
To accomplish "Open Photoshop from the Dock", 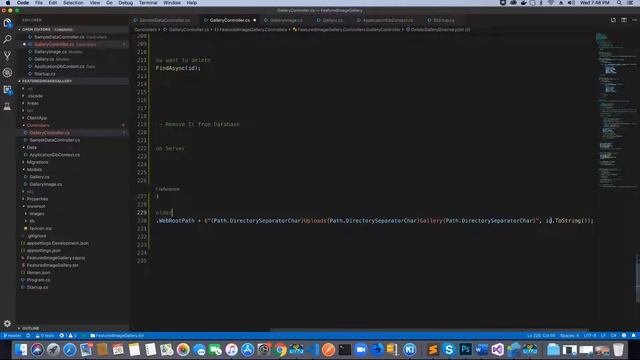I will click(x=465, y=350).
